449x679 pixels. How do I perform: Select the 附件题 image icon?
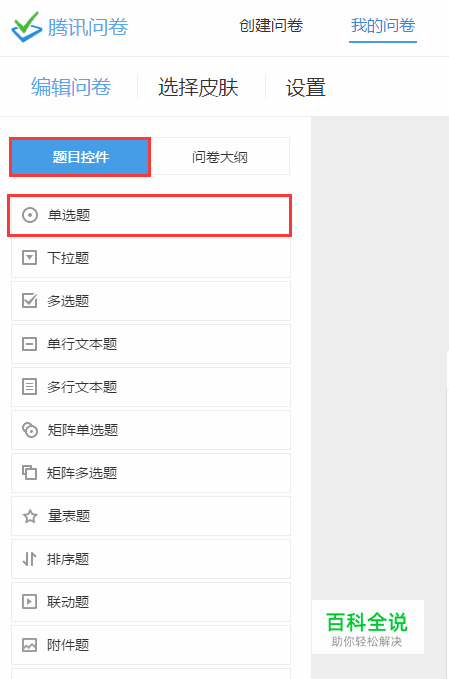(x=29, y=645)
